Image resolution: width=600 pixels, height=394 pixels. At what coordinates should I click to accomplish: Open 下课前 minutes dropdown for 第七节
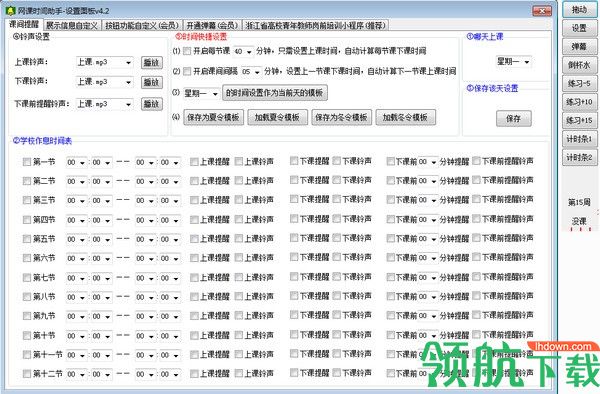tap(427, 278)
